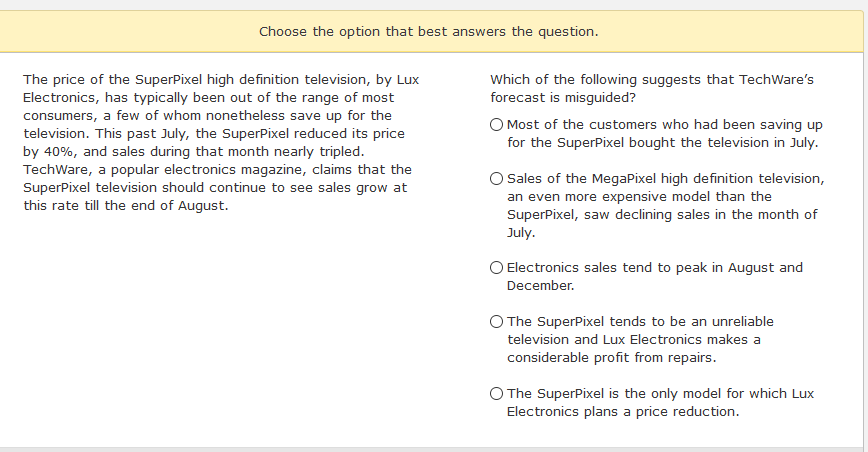
Task: Click the gray bar at the page bottom
Action: tap(429, 449)
